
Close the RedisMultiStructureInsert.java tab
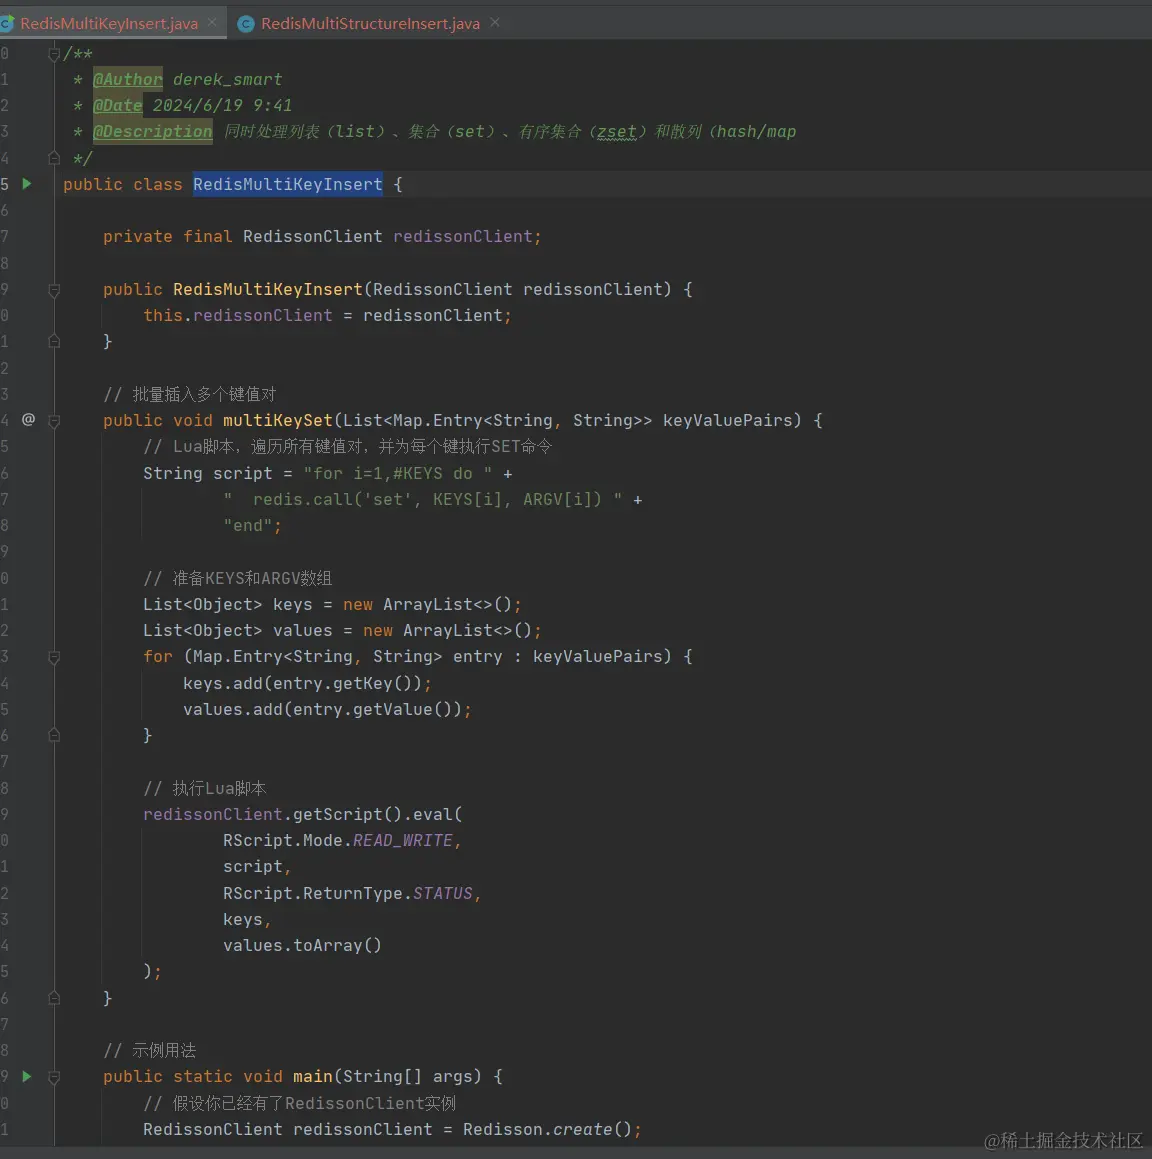[x=495, y=23]
